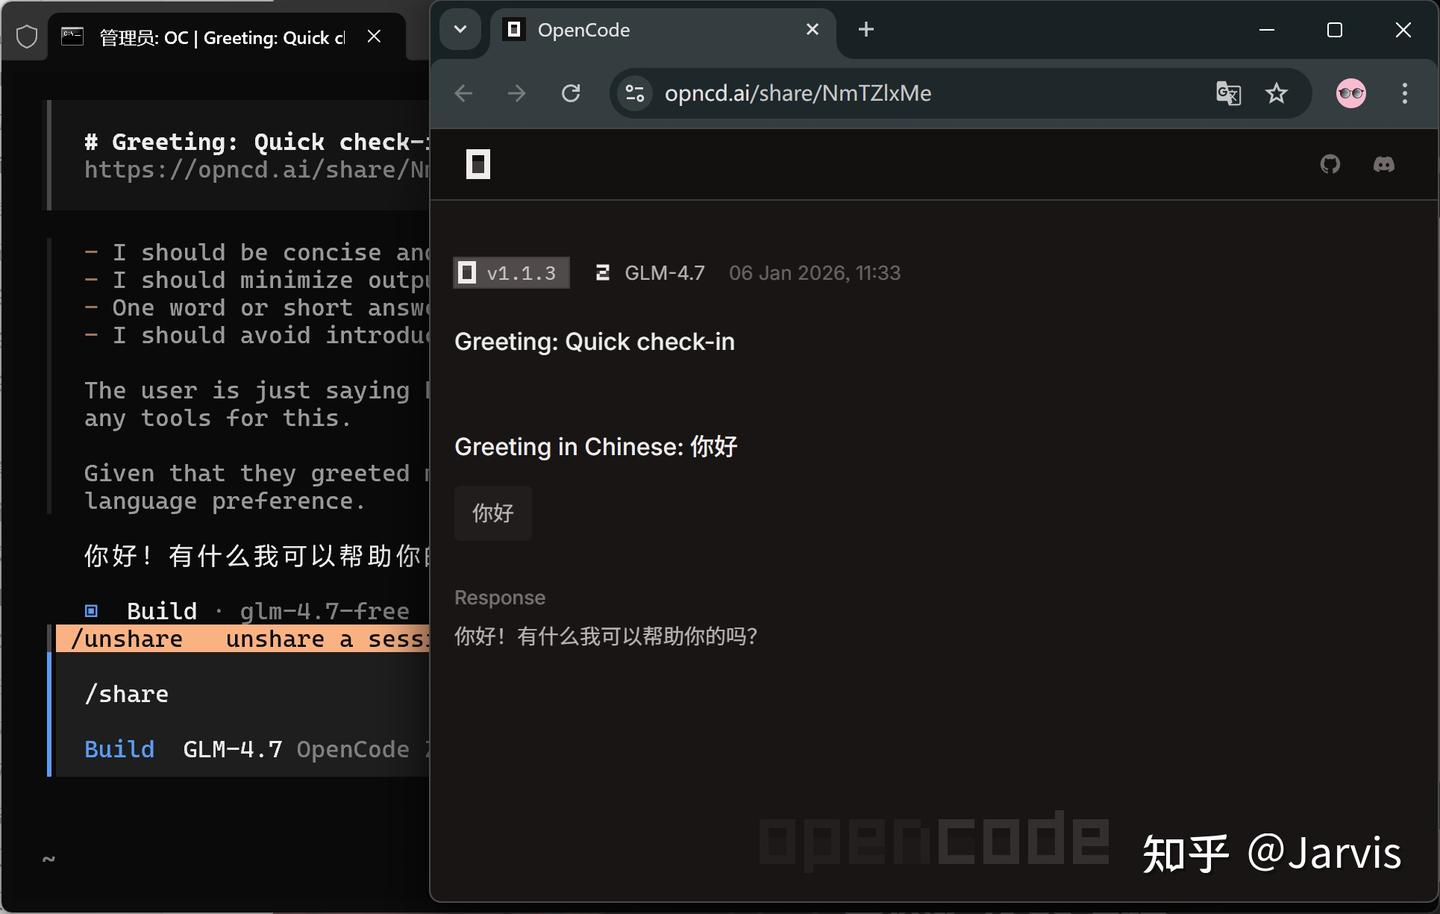Click the OpenCode logo in page header

478,164
